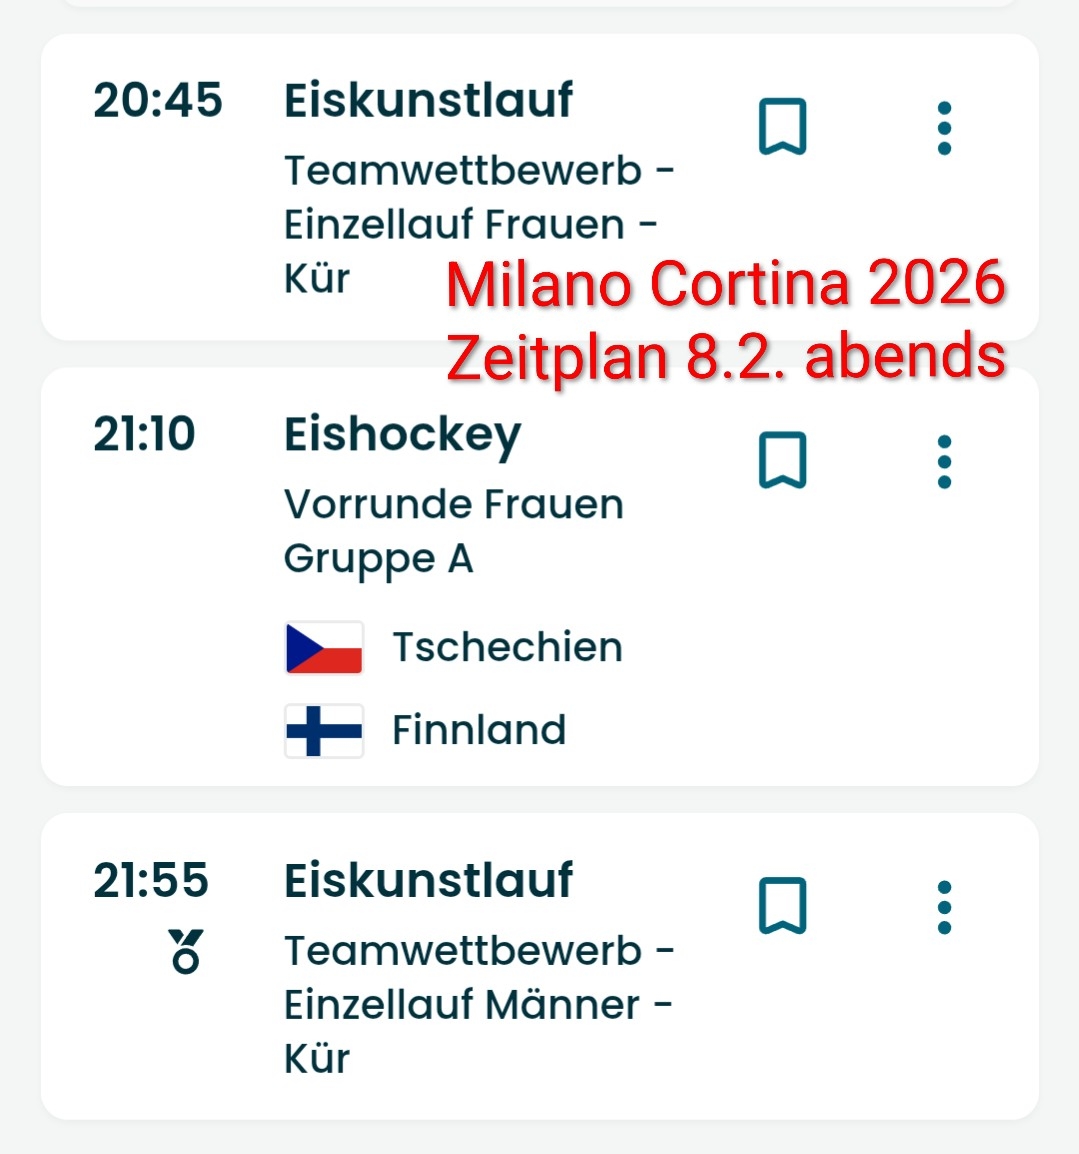This screenshot has width=1079, height=1154.
Task: Tap the 21:10 start time
Action: 144,435
